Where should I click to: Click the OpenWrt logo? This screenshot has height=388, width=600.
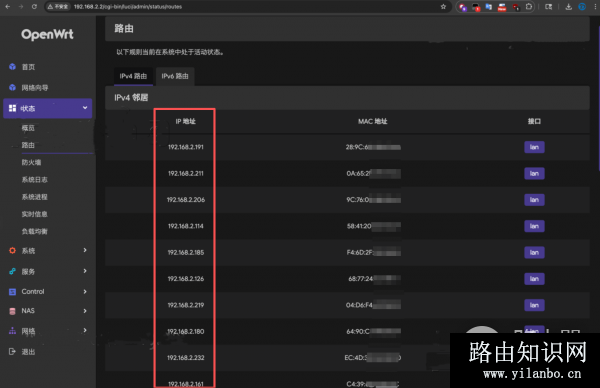(47, 34)
